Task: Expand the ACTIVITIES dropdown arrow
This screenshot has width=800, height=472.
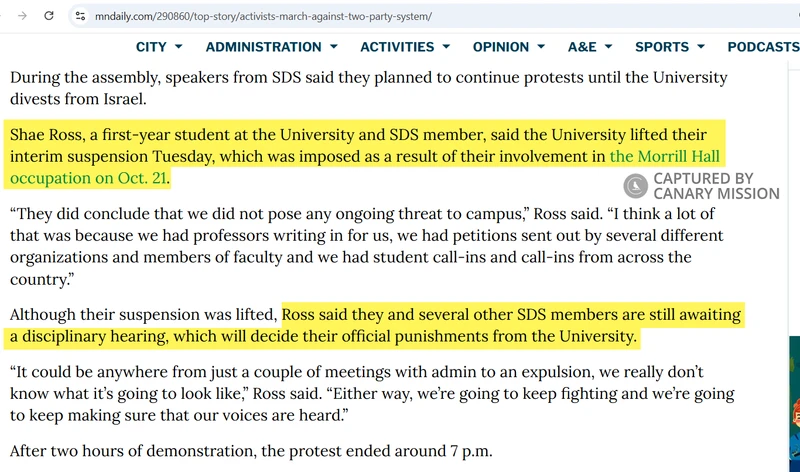Action: (446, 46)
